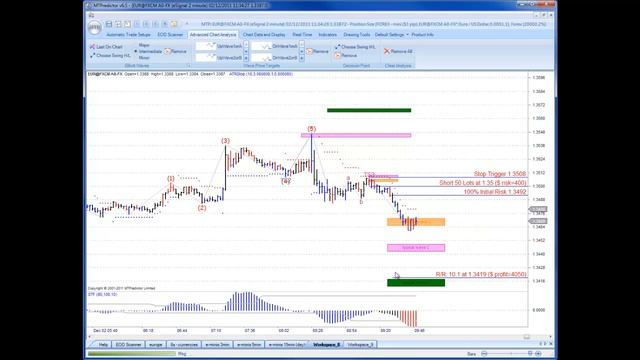Screen dimensions: 640x360
Task: Click the wave (2) label on the chart
Action: 202,208
